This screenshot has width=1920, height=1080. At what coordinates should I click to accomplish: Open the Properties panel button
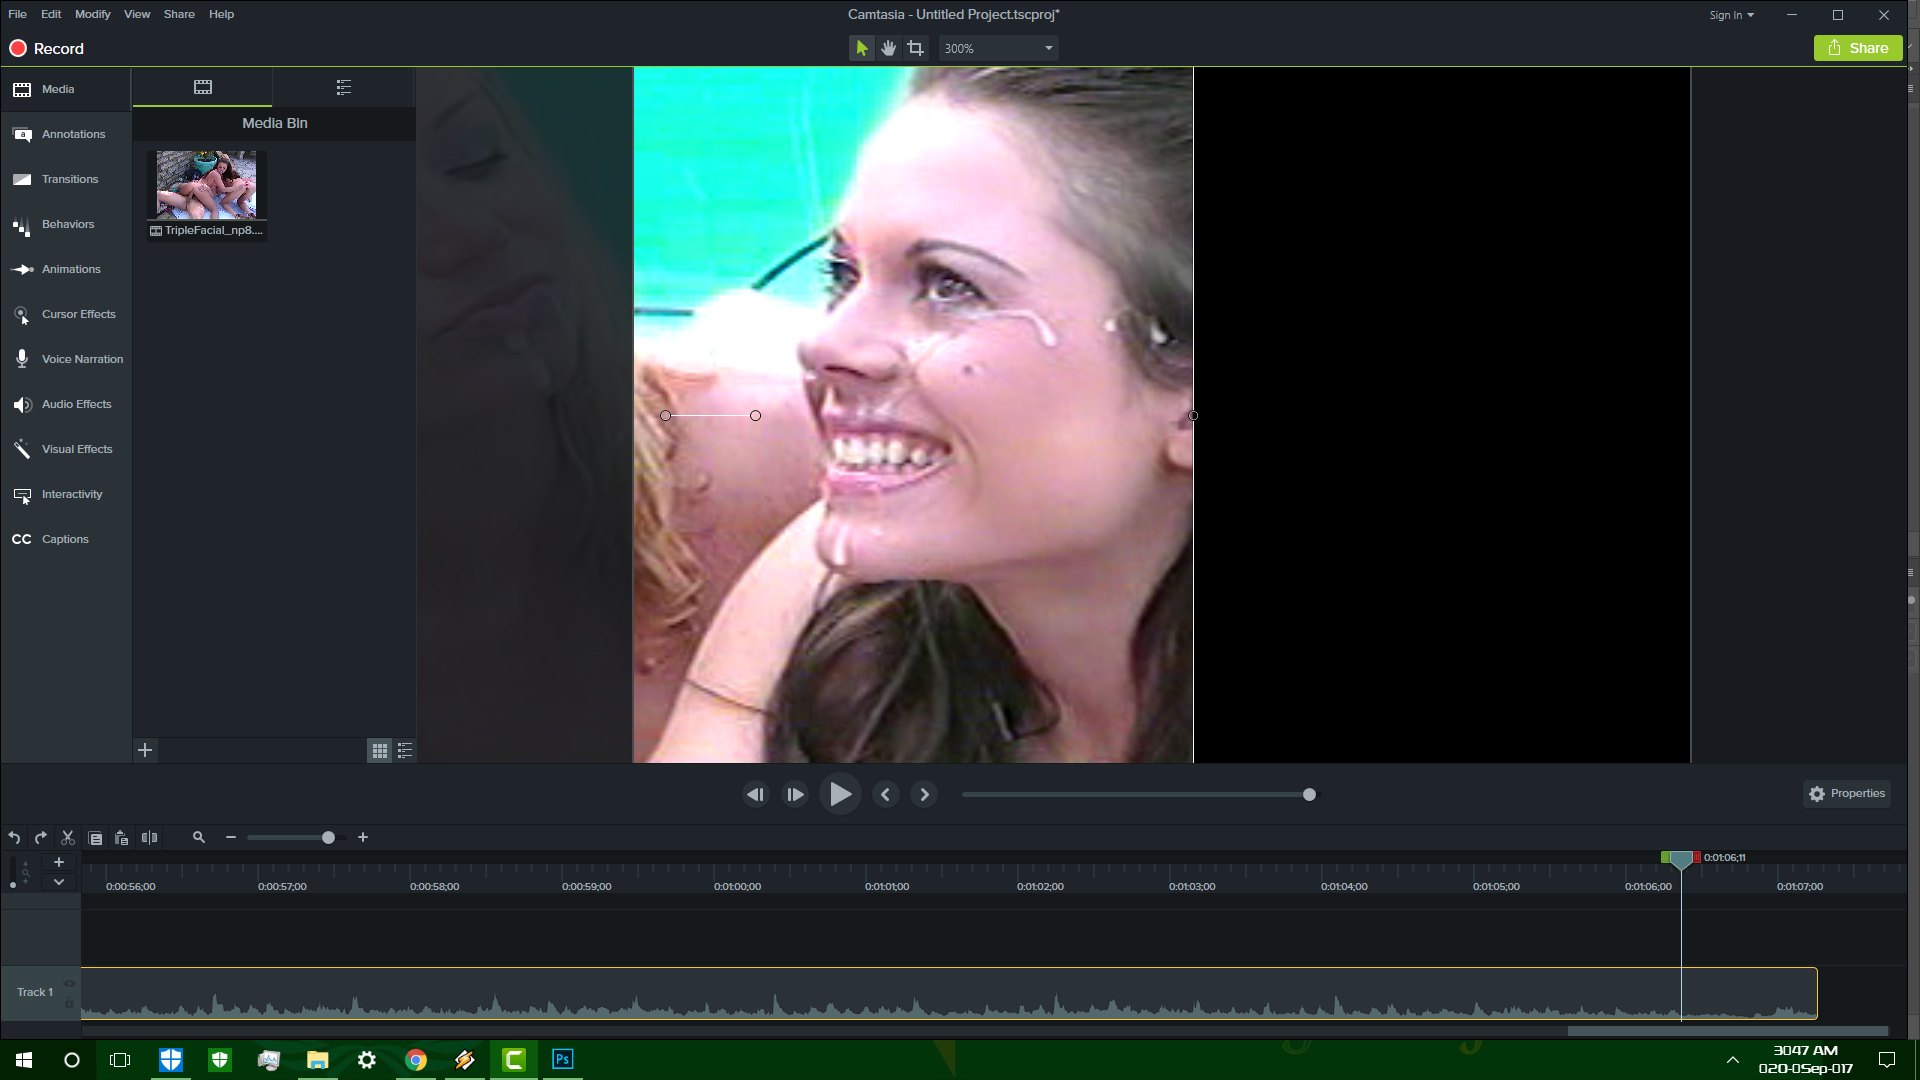(x=1847, y=793)
